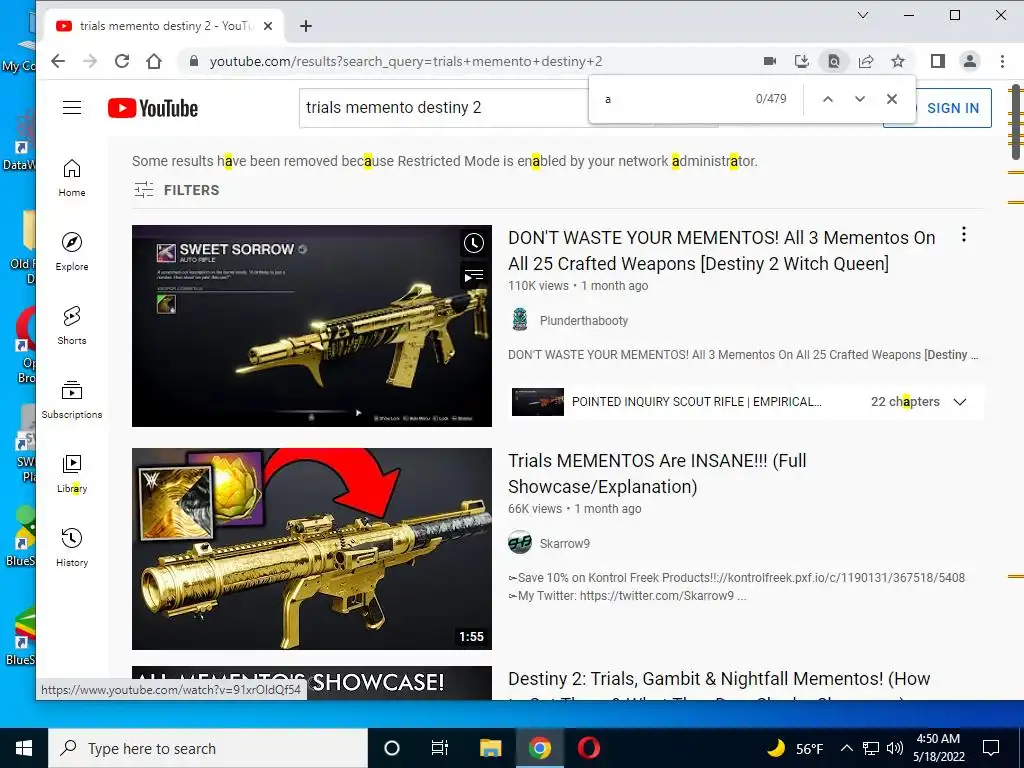Close the YouTube browser tab
This screenshot has height=768, width=1024.
268,26
